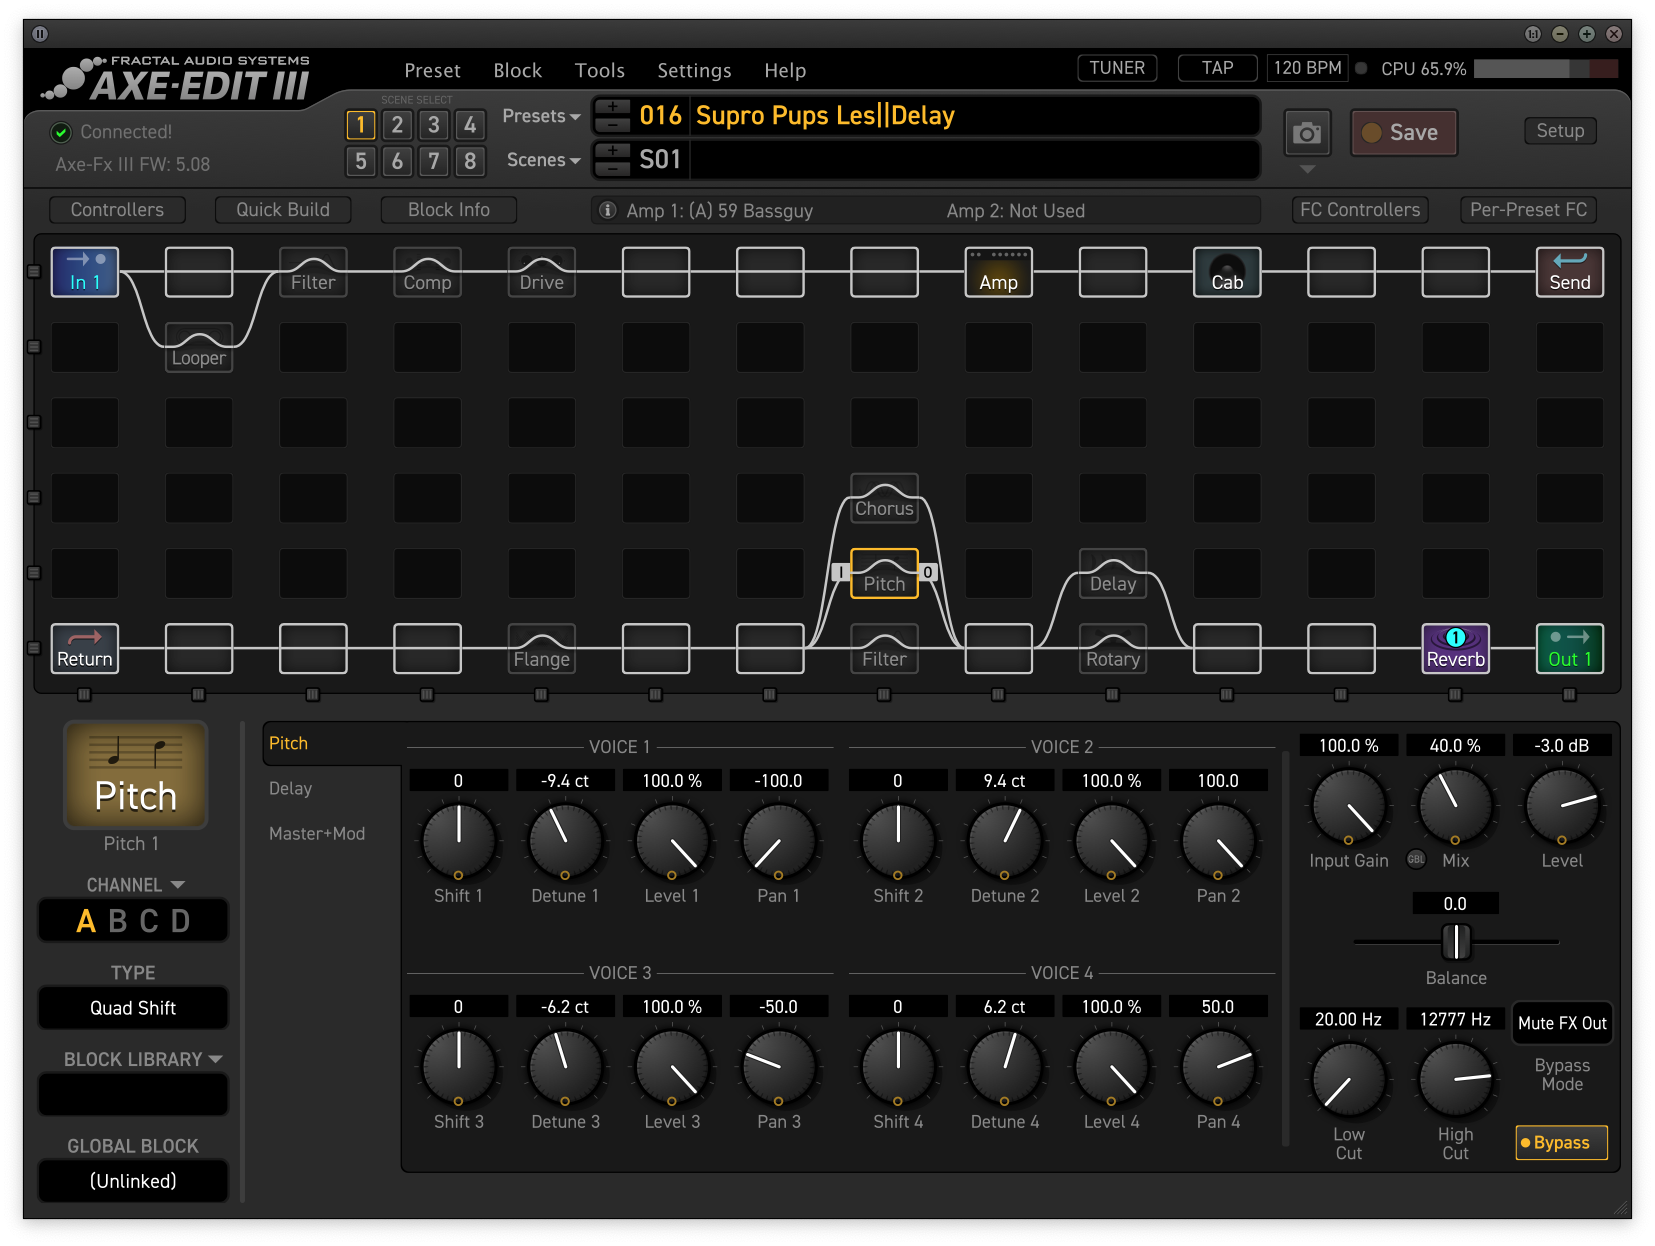Open the TUNER

coord(1117,68)
